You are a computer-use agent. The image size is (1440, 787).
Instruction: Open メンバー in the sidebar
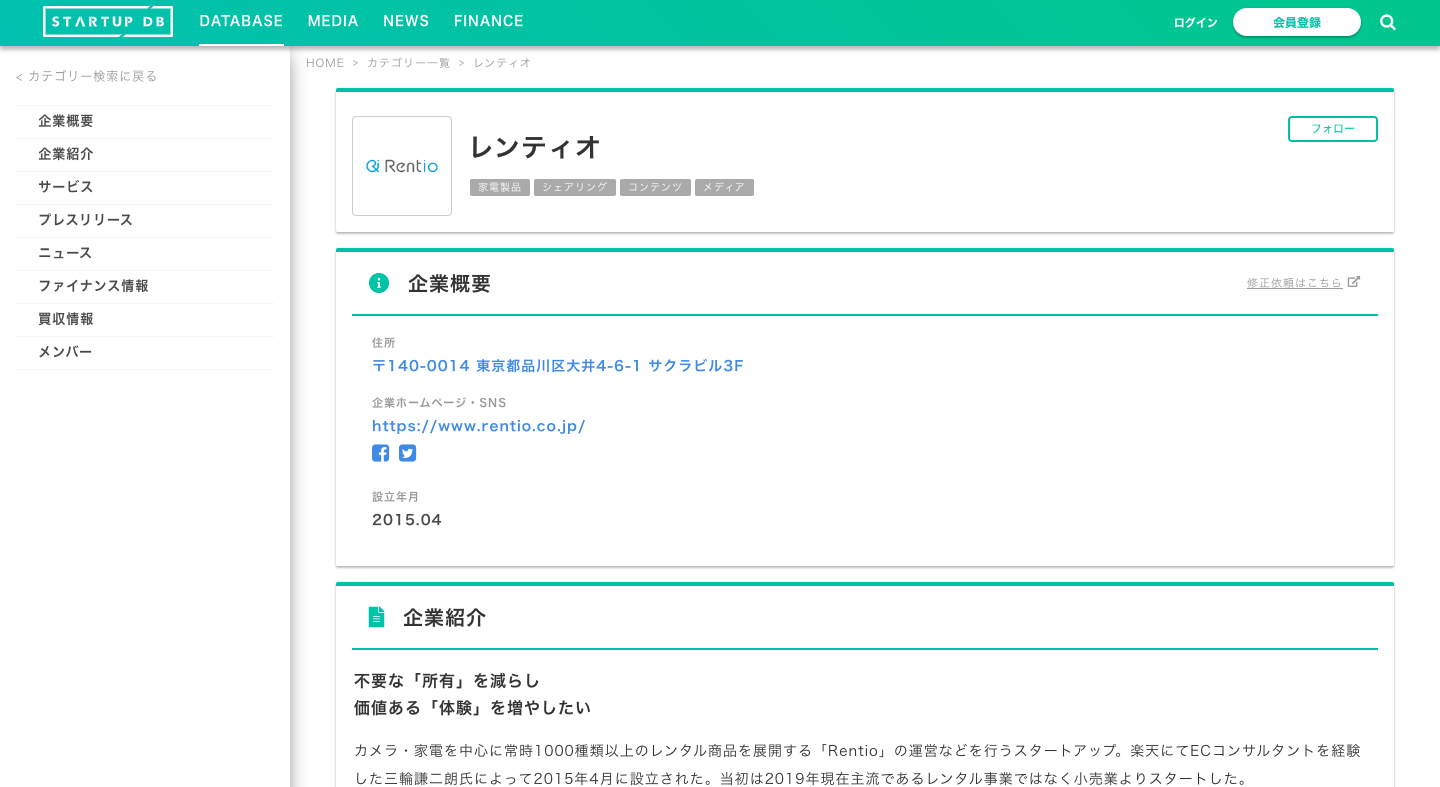point(64,352)
